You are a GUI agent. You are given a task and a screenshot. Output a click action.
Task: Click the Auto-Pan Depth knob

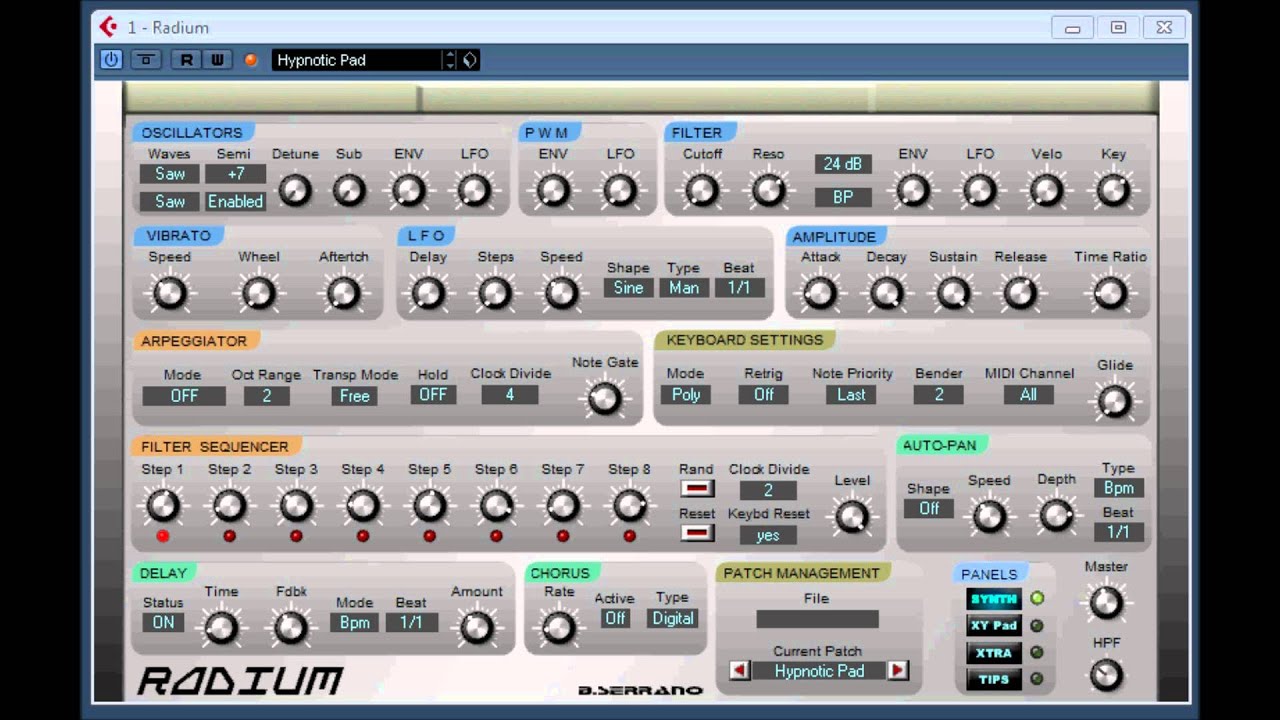(x=1056, y=516)
